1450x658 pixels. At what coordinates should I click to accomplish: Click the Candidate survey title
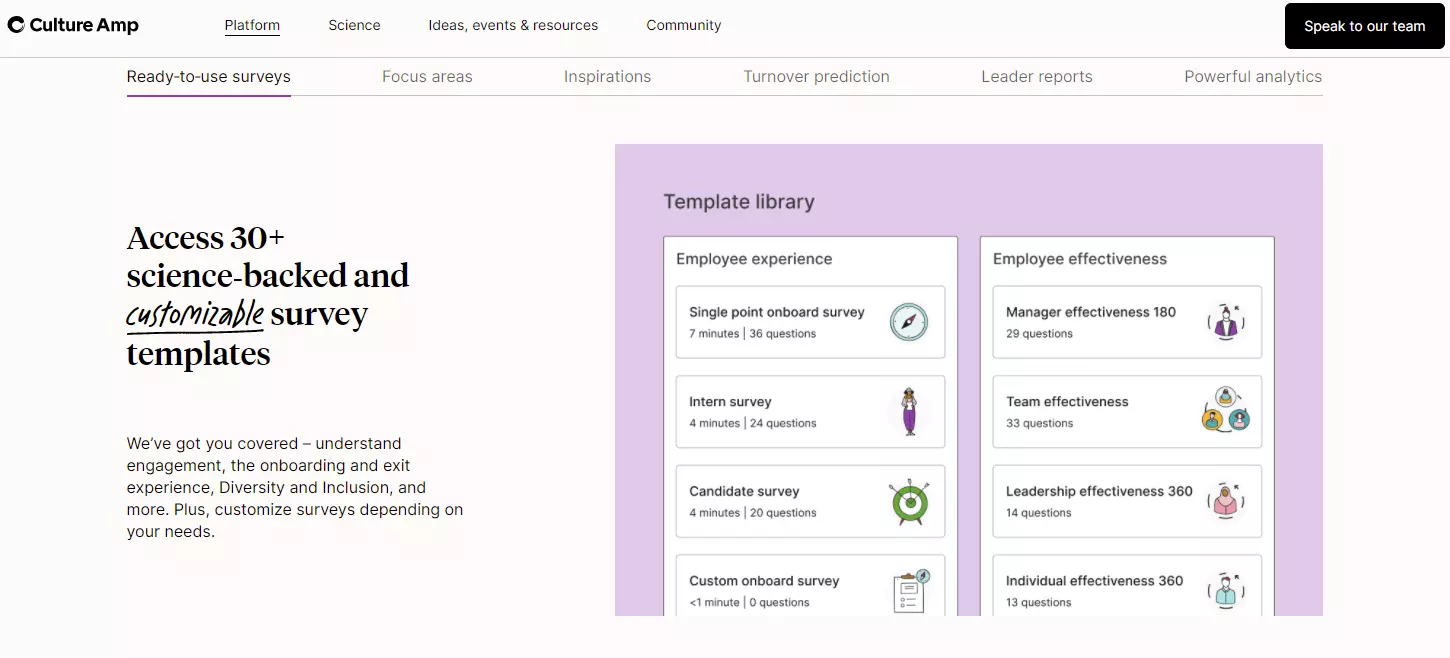click(744, 491)
